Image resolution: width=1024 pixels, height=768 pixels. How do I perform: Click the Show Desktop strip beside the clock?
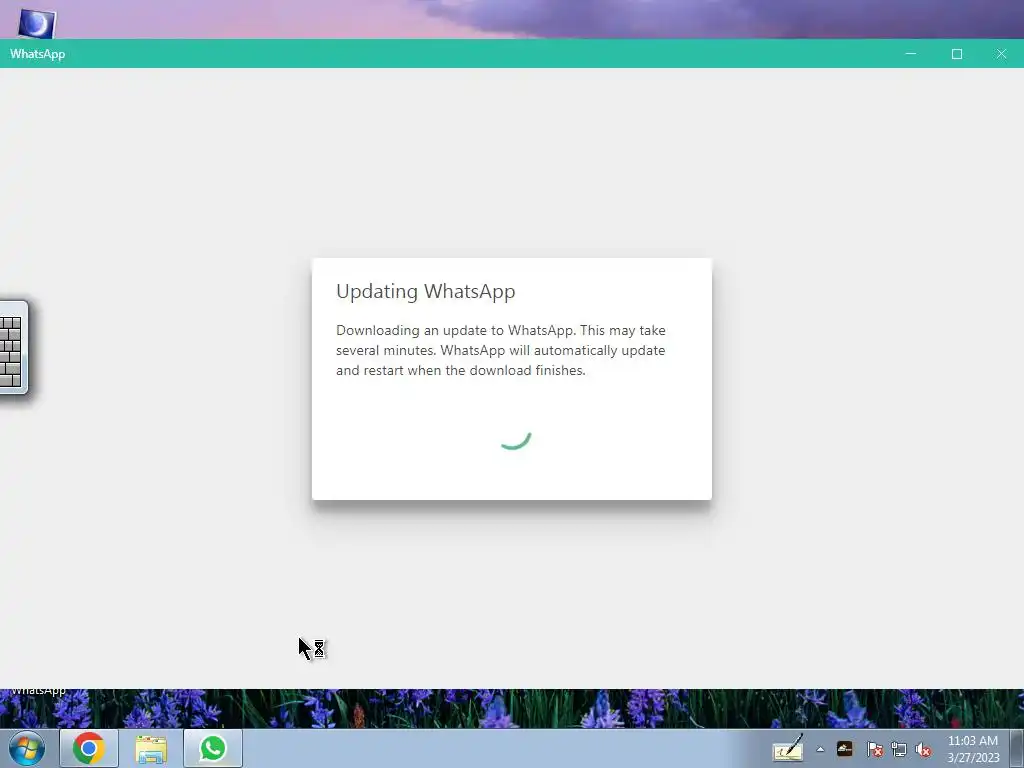[x=1017, y=748]
